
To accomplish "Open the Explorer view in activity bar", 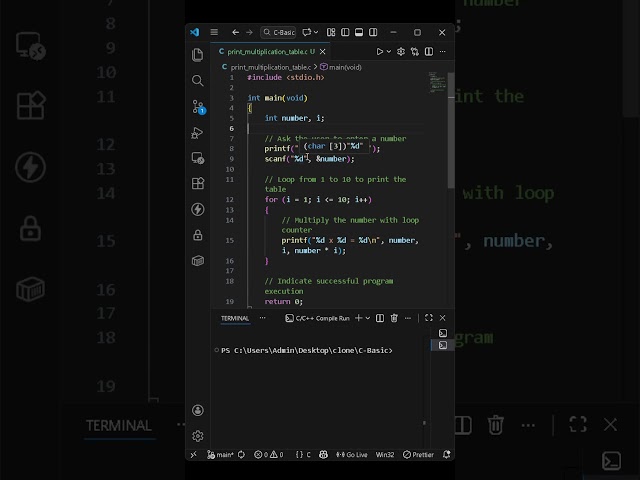I will (x=198, y=55).
